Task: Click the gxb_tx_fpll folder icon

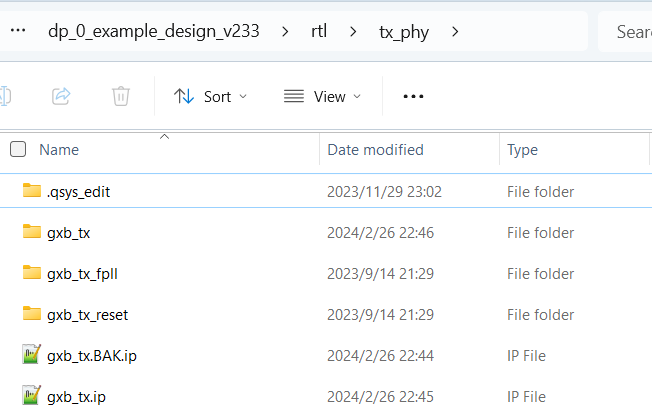Action: click(x=31, y=273)
